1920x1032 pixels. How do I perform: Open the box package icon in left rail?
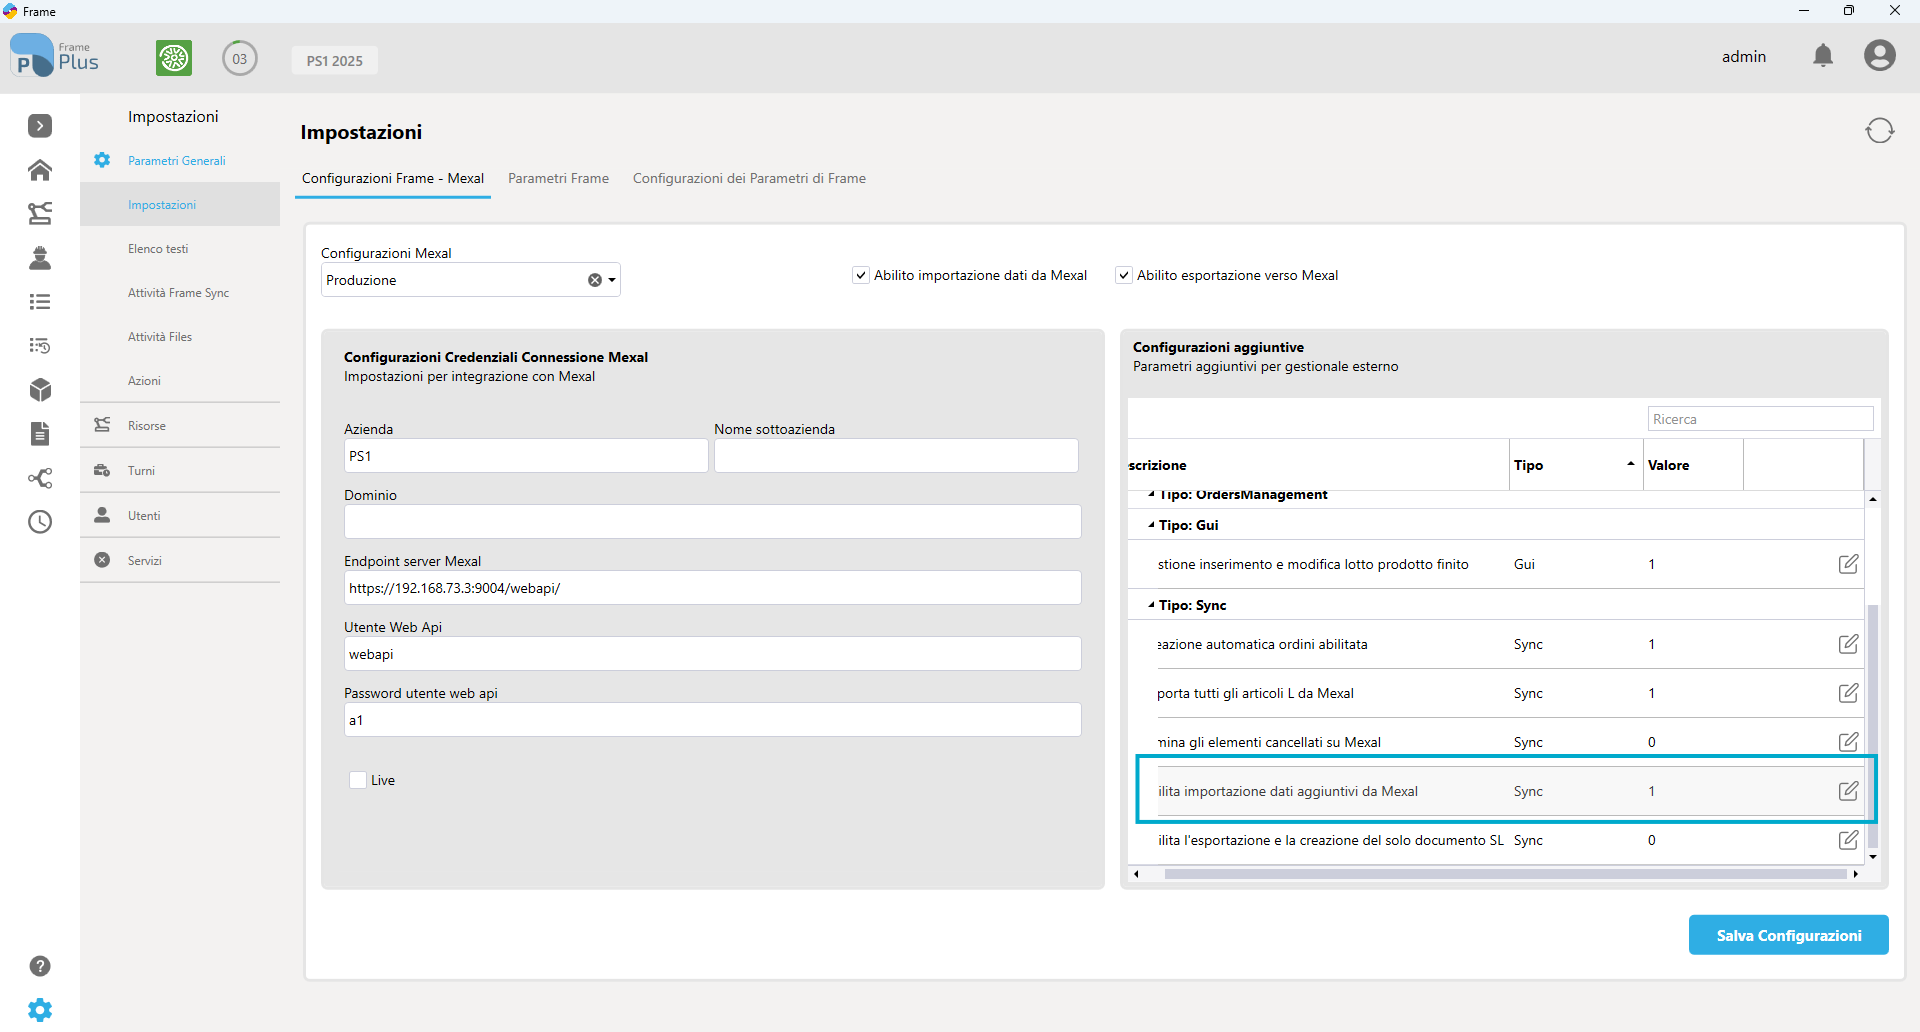click(x=40, y=390)
